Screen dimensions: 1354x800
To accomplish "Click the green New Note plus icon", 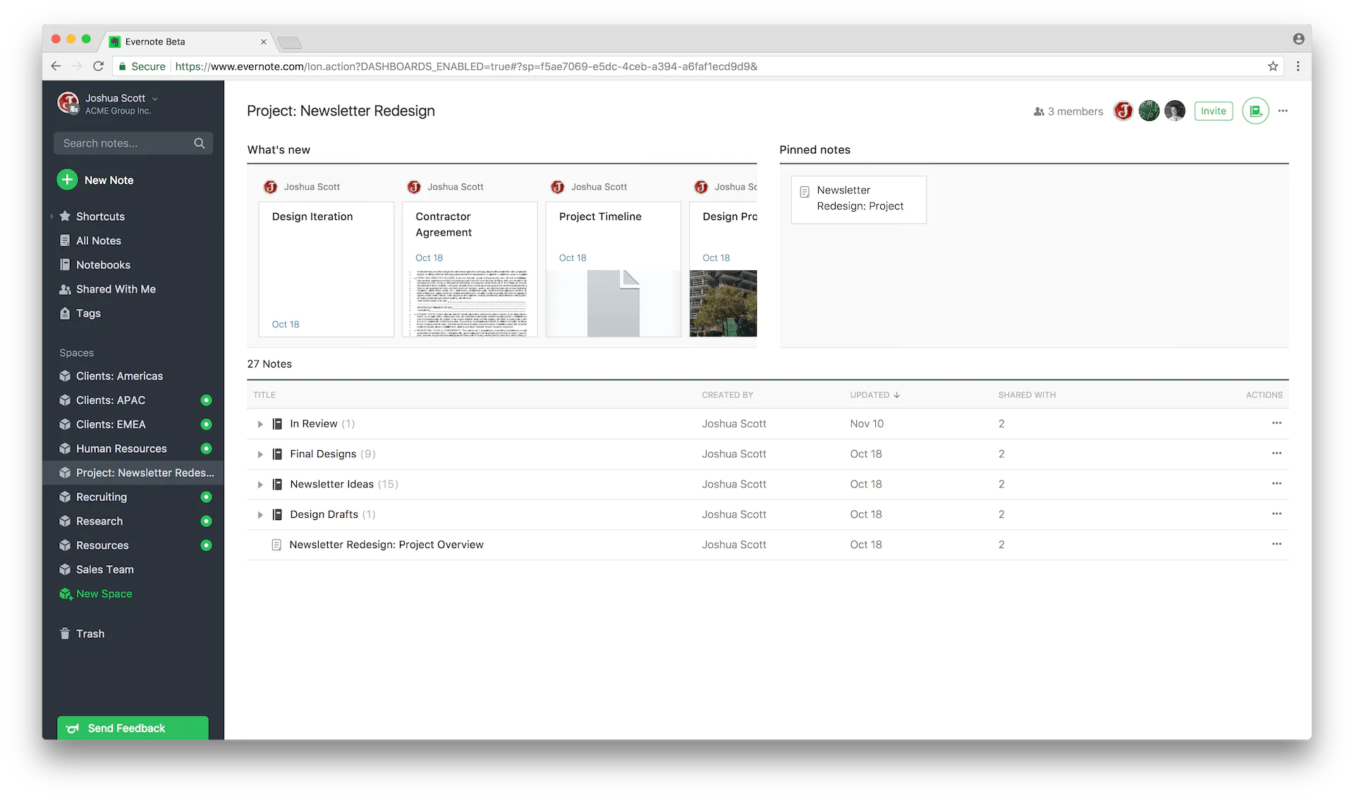I will tap(67, 180).
